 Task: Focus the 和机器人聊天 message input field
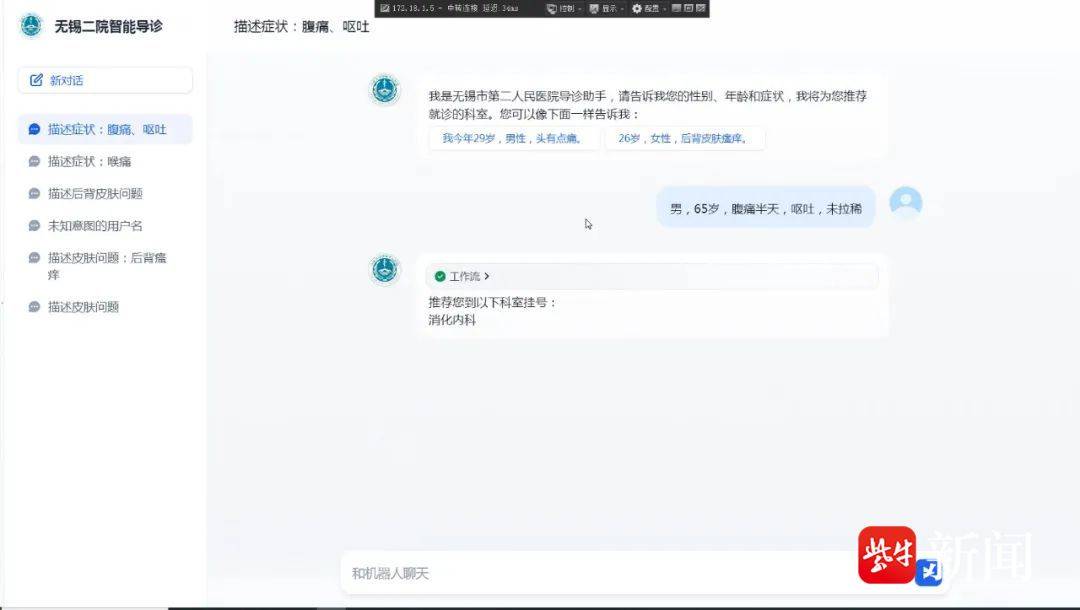tap(599, 573)
